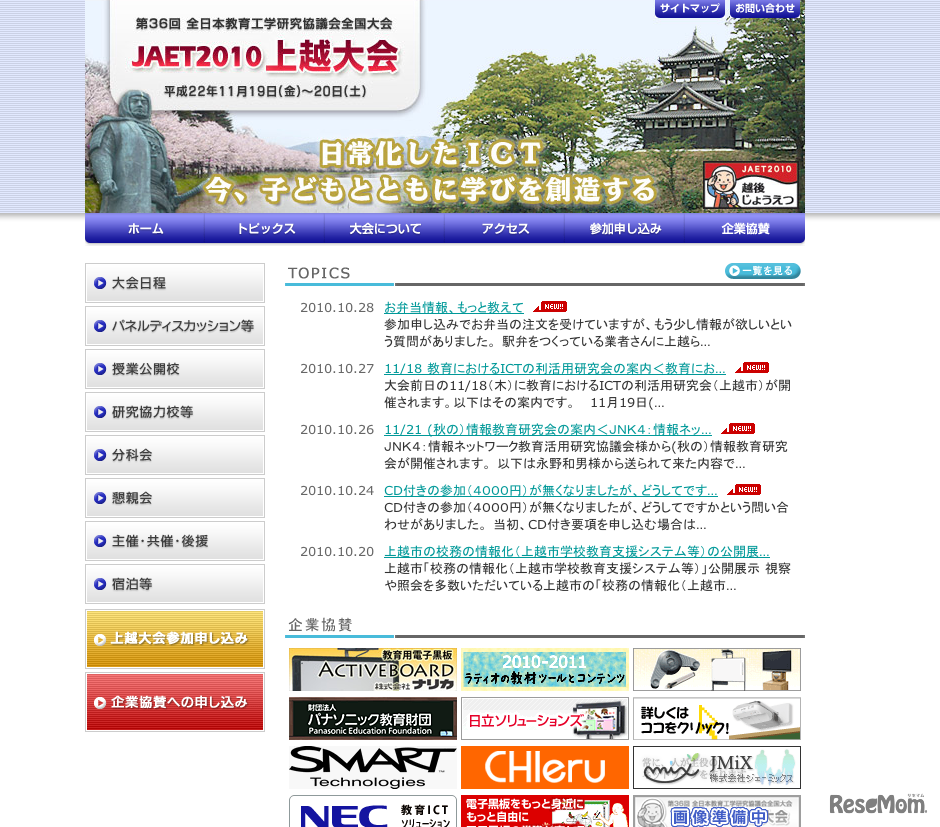
Task: Open the ホーム navigation tab
Action: [145, 229]
